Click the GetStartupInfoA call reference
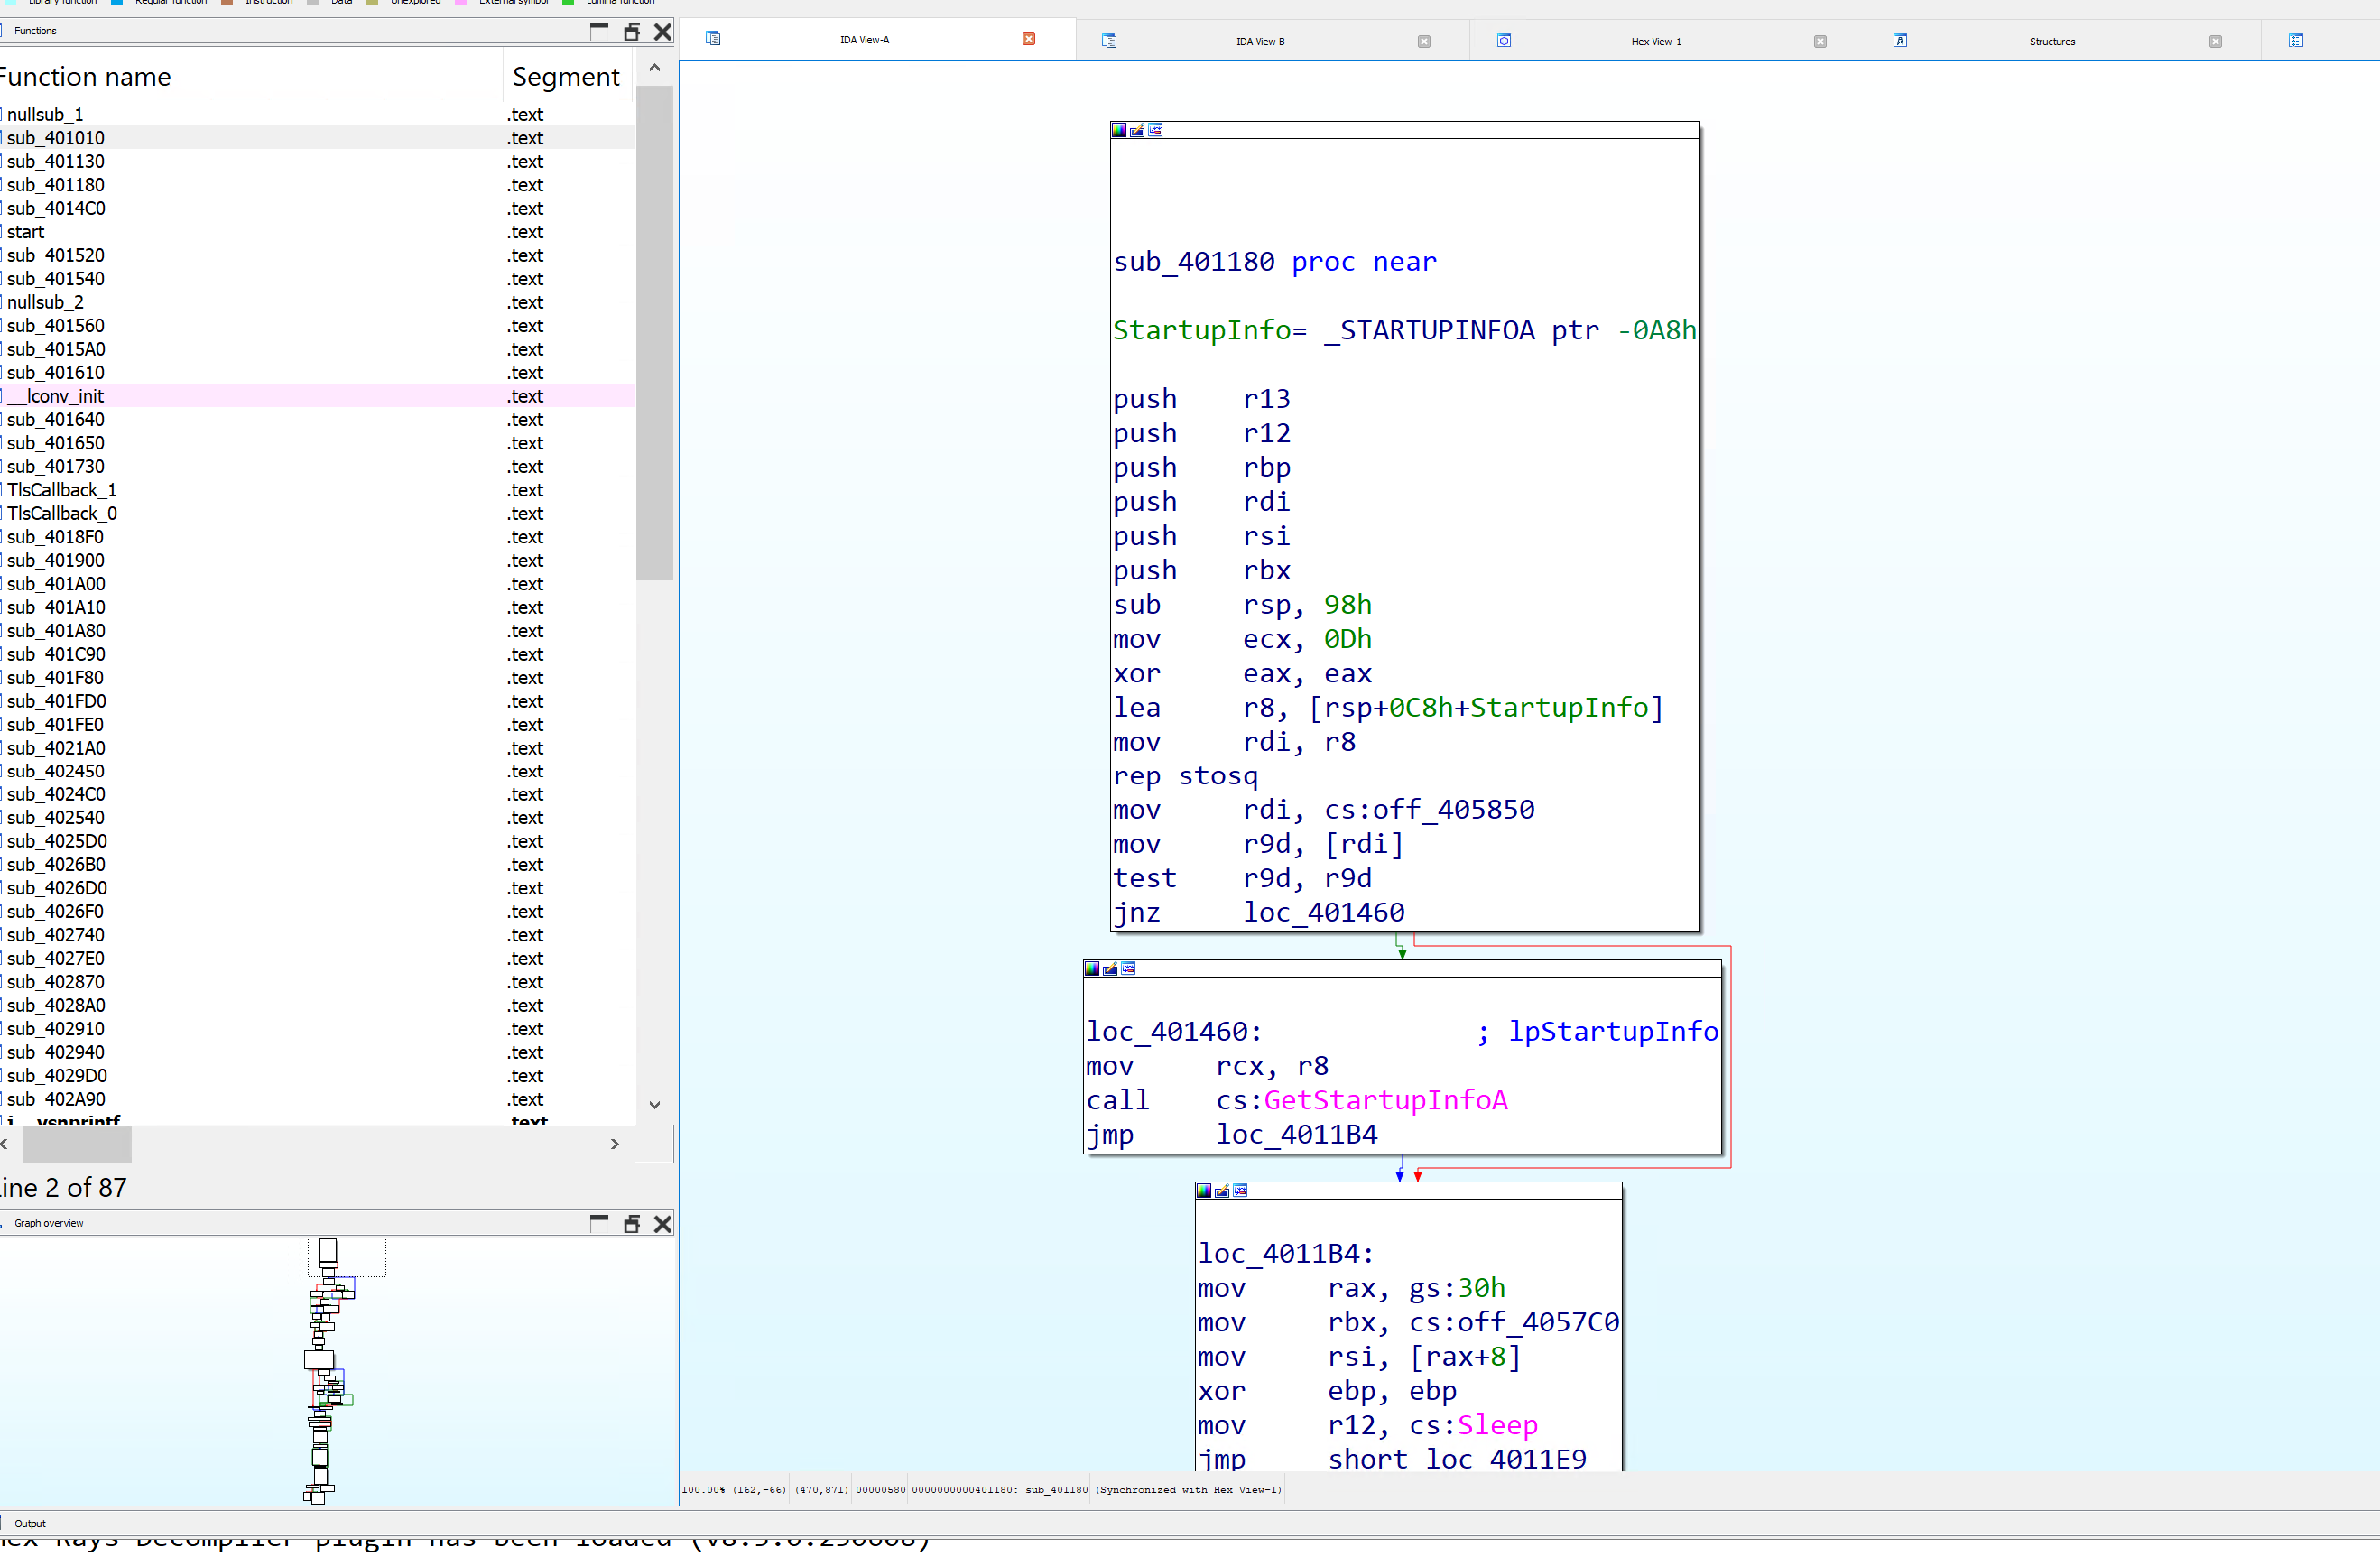 click(x=1385, y=1100)
